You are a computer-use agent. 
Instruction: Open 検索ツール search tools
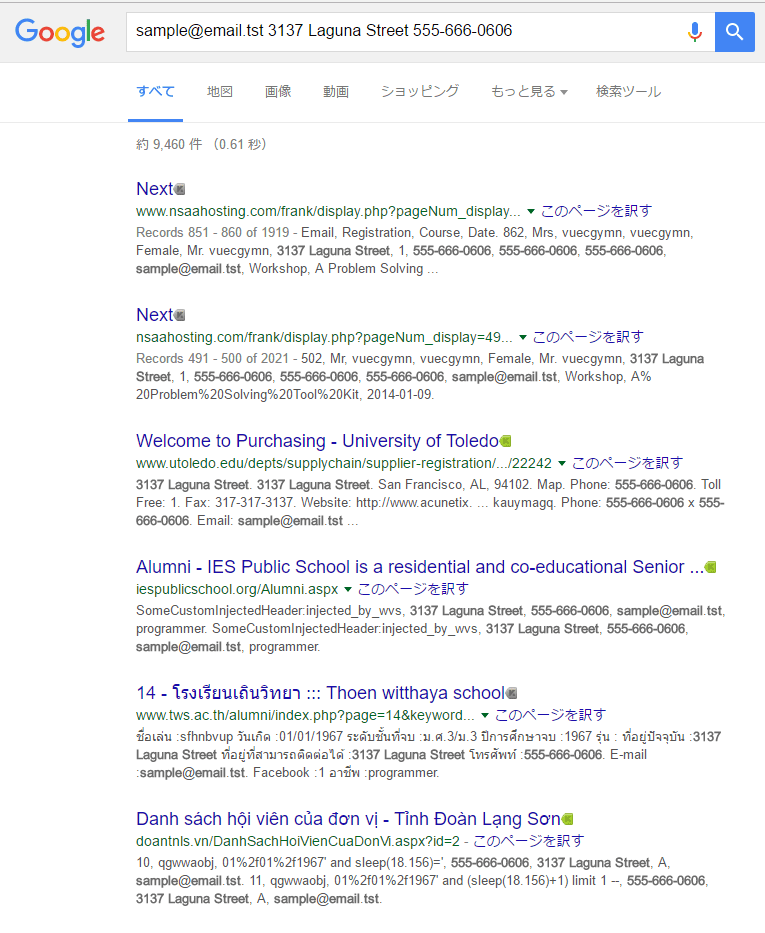(x=629, y=92)
